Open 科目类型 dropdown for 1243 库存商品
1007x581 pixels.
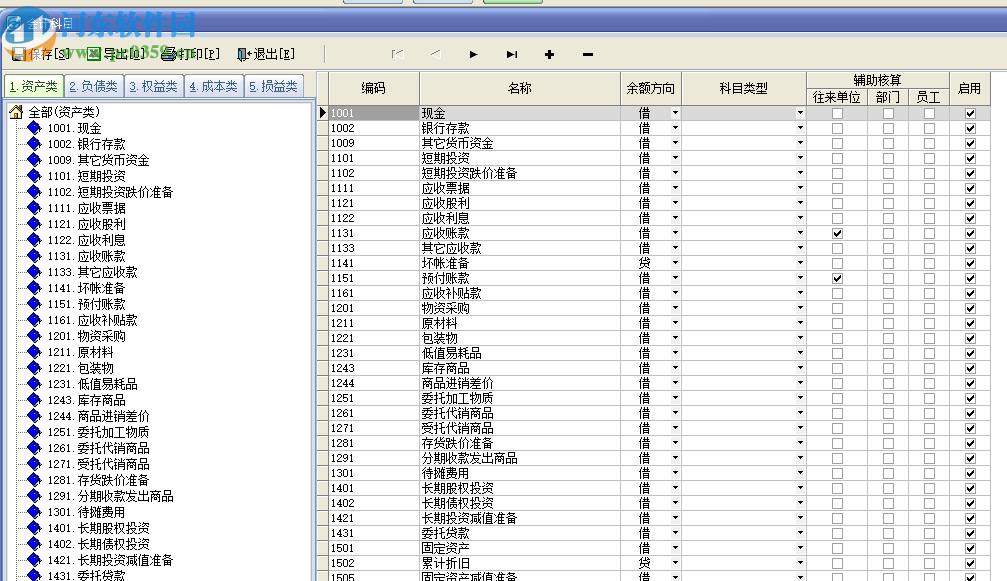pyautogui.click(x=800, y=368)
